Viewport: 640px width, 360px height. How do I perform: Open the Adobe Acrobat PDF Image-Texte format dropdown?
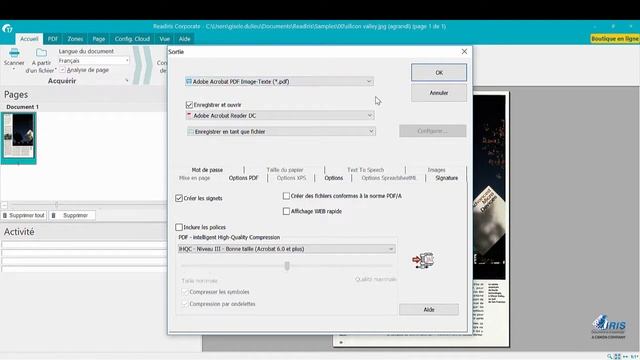279,82
